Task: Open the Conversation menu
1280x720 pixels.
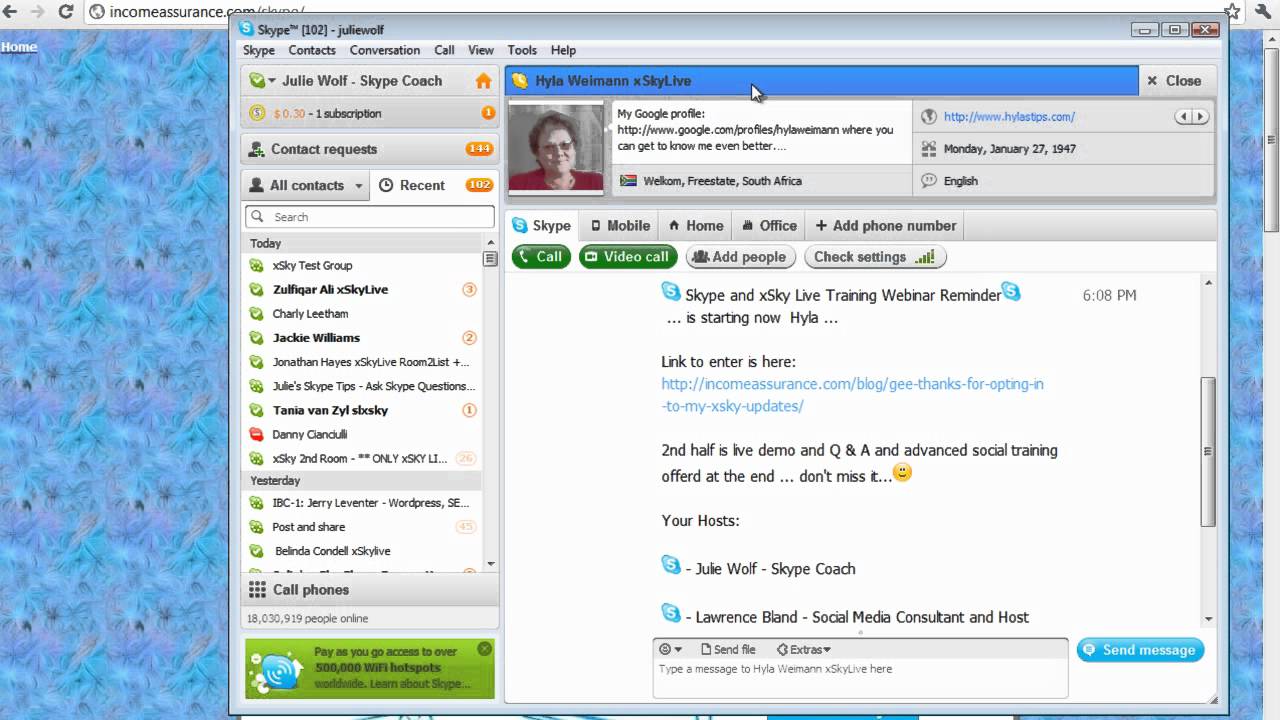Action: pos(385,50)
